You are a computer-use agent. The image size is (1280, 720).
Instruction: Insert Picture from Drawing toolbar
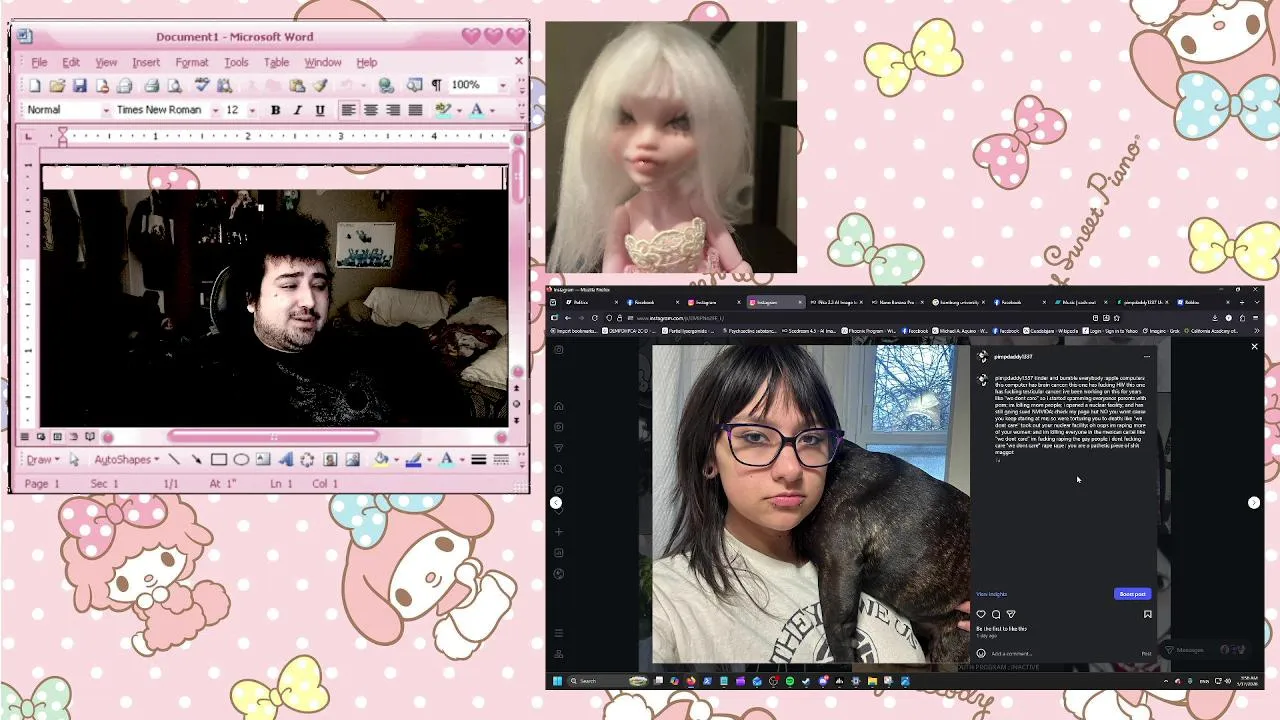click(352, 460)
